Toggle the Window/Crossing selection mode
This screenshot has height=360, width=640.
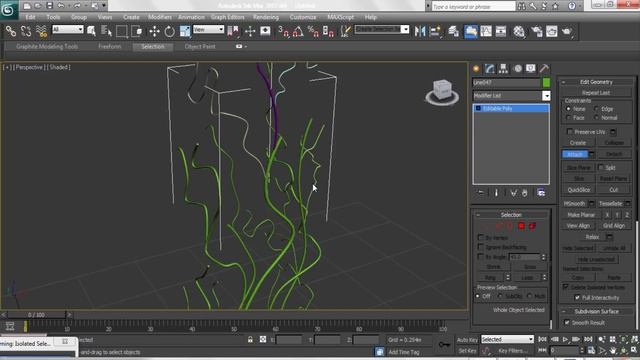point(137,31)
